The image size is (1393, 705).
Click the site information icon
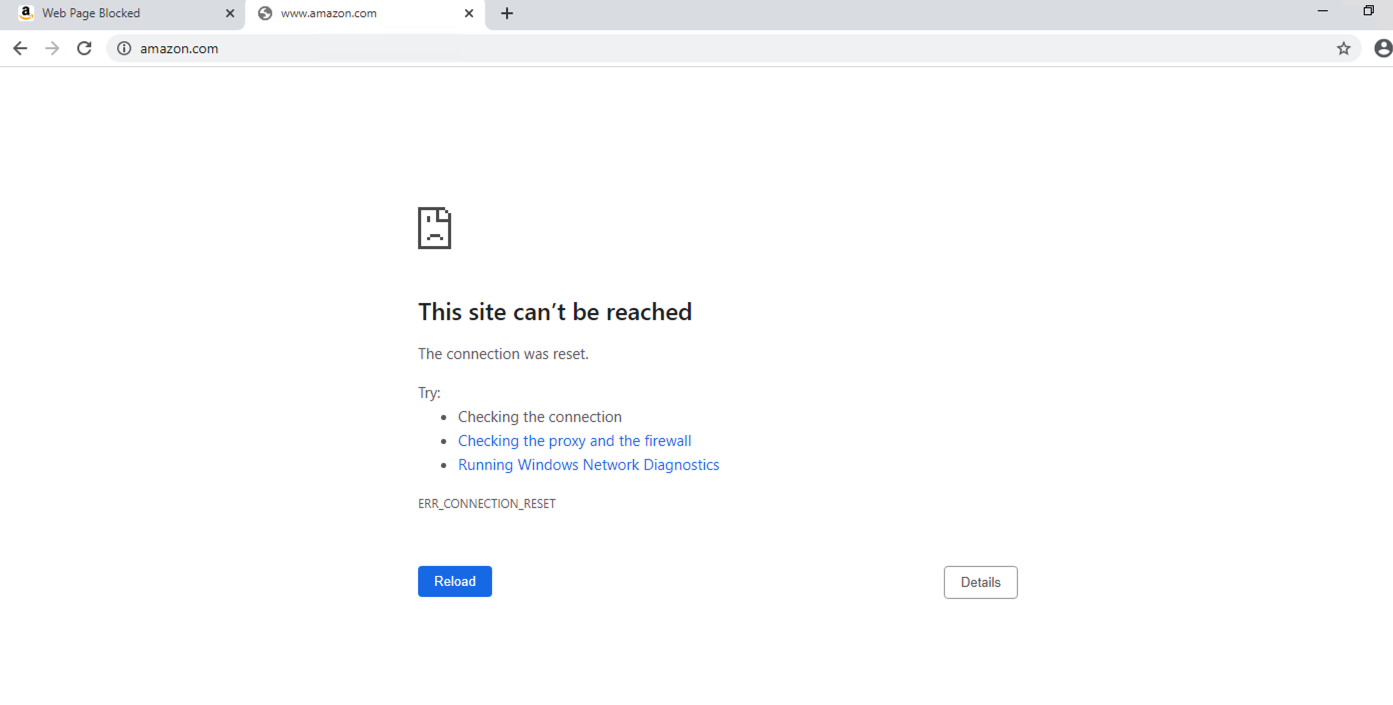(124, 48)
